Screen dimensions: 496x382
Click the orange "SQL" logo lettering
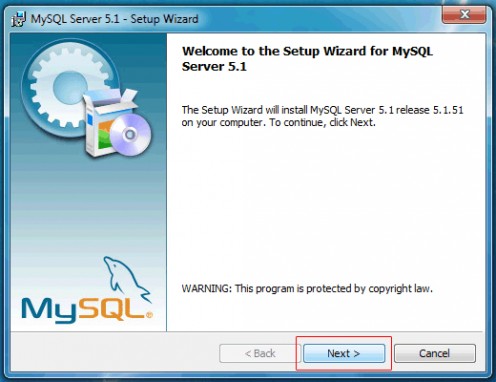tap(112, 308)
